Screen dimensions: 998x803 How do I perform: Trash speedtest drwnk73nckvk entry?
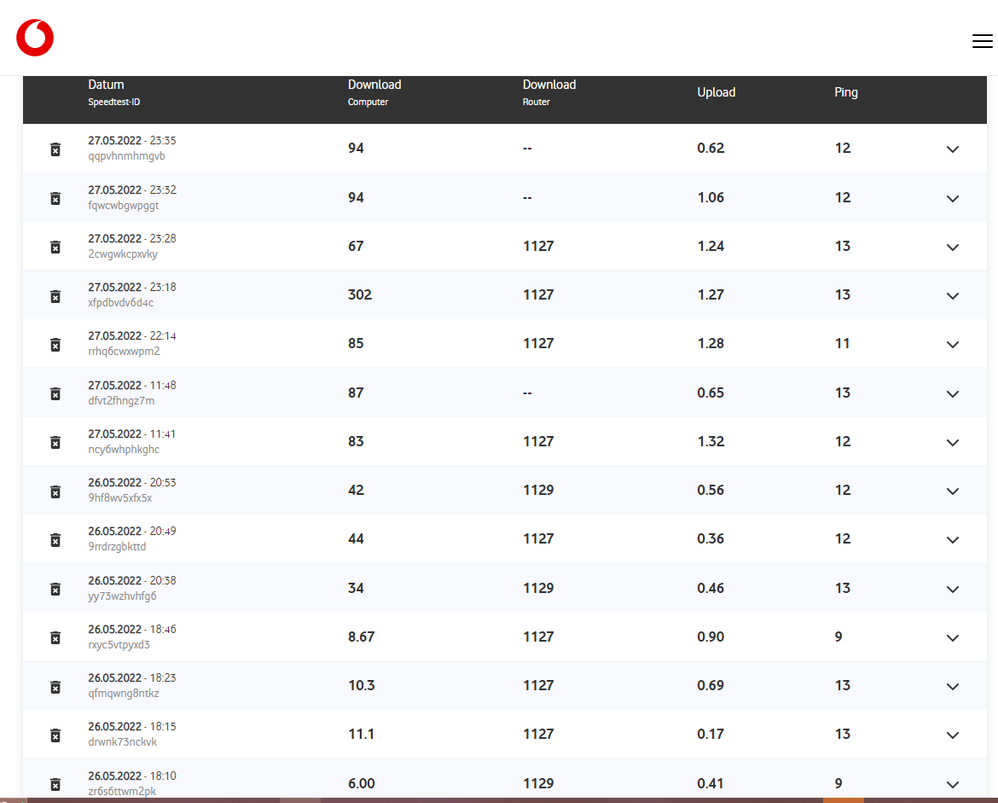coord(56,735)
